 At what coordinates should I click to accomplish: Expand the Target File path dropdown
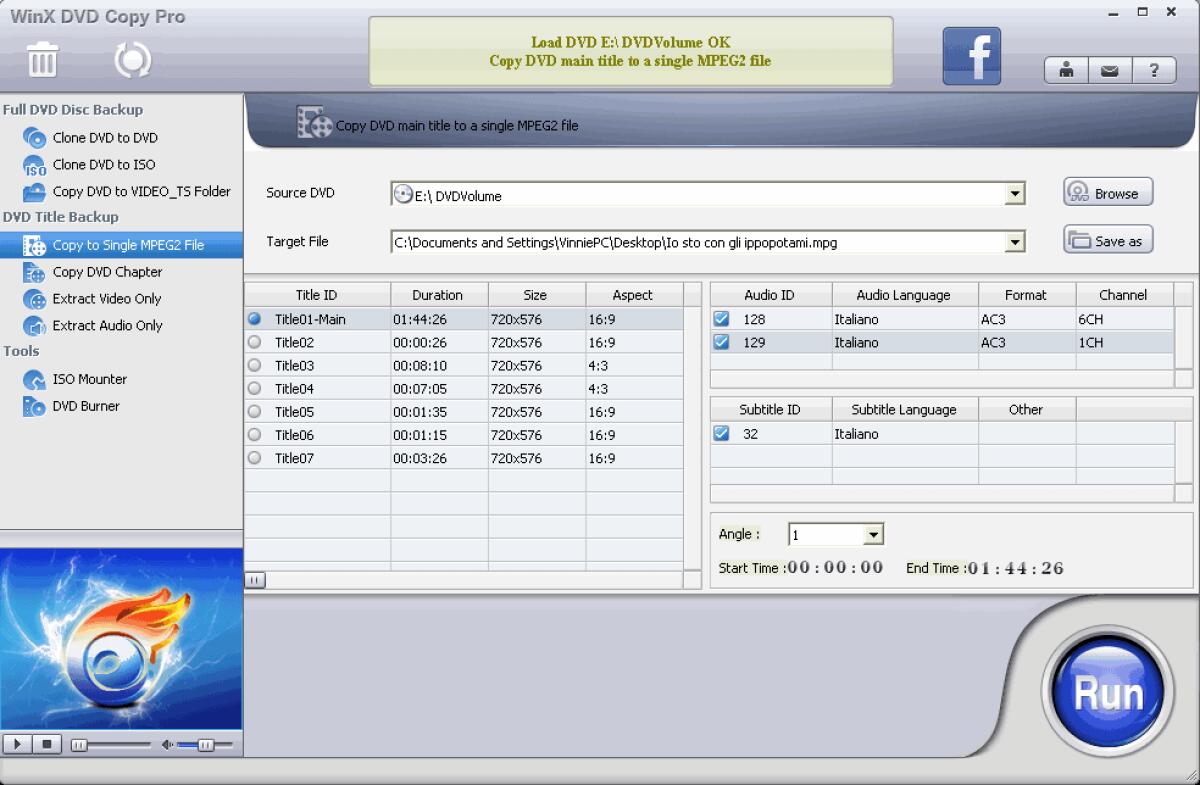click(x=1015, y=241)
